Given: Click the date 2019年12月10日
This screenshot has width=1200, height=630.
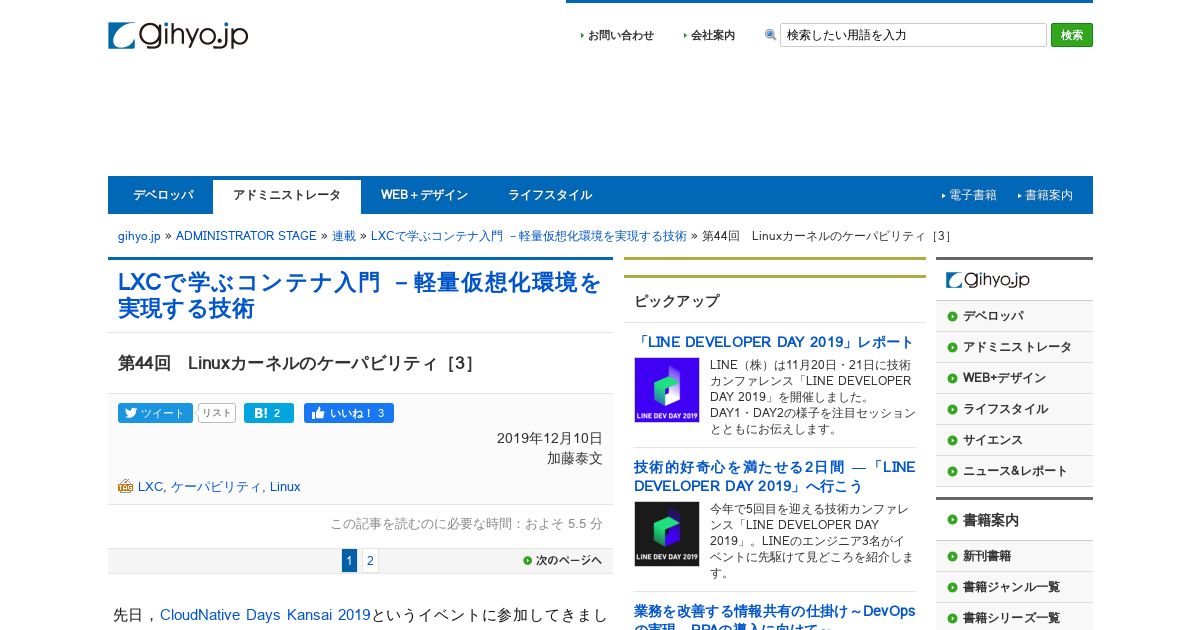Looking at the screenshot, I should pyautogui.click(x=550, y=438).
